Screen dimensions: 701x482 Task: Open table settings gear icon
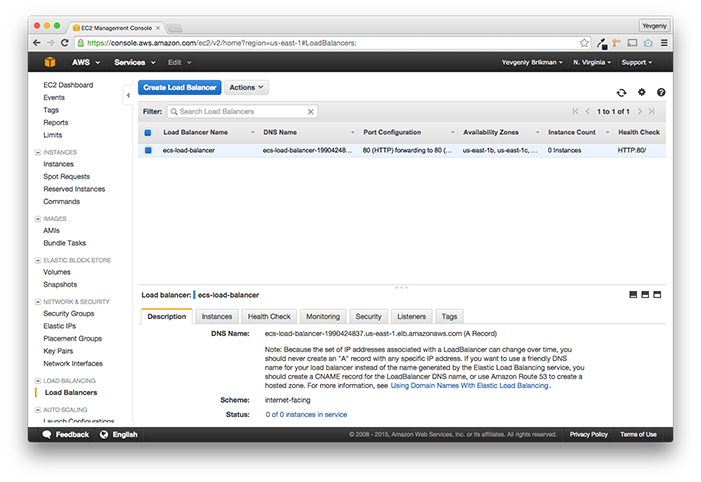click(x=642, y=92)
